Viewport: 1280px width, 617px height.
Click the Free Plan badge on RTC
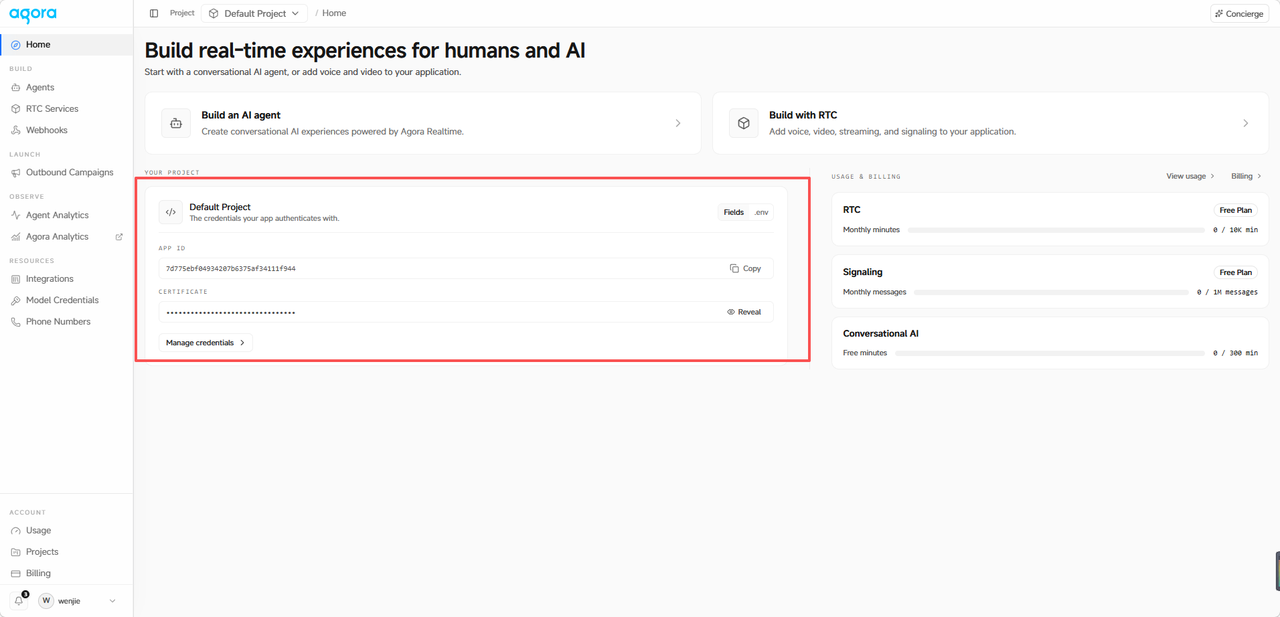coord(1236,211)
